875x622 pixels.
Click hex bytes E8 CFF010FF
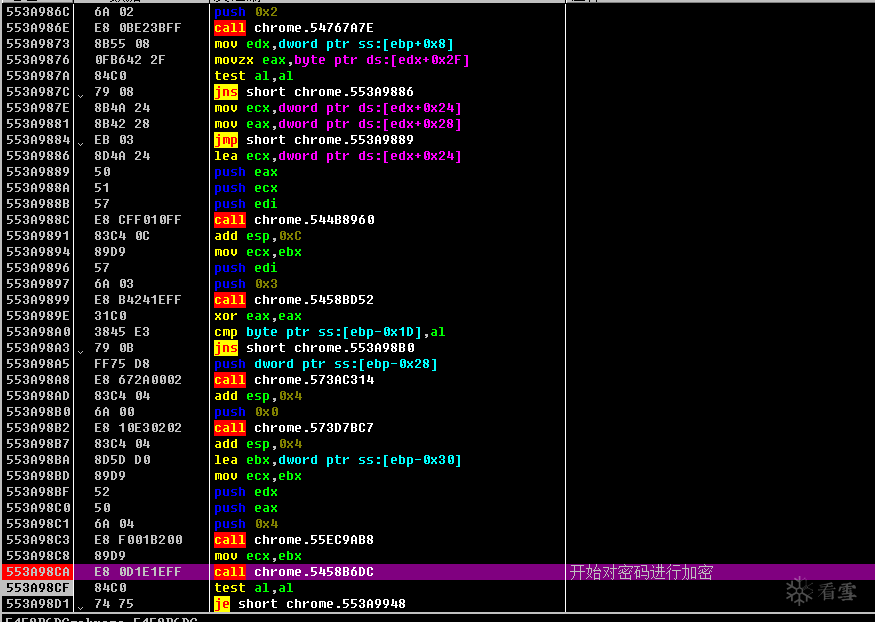tap(138, 220)
